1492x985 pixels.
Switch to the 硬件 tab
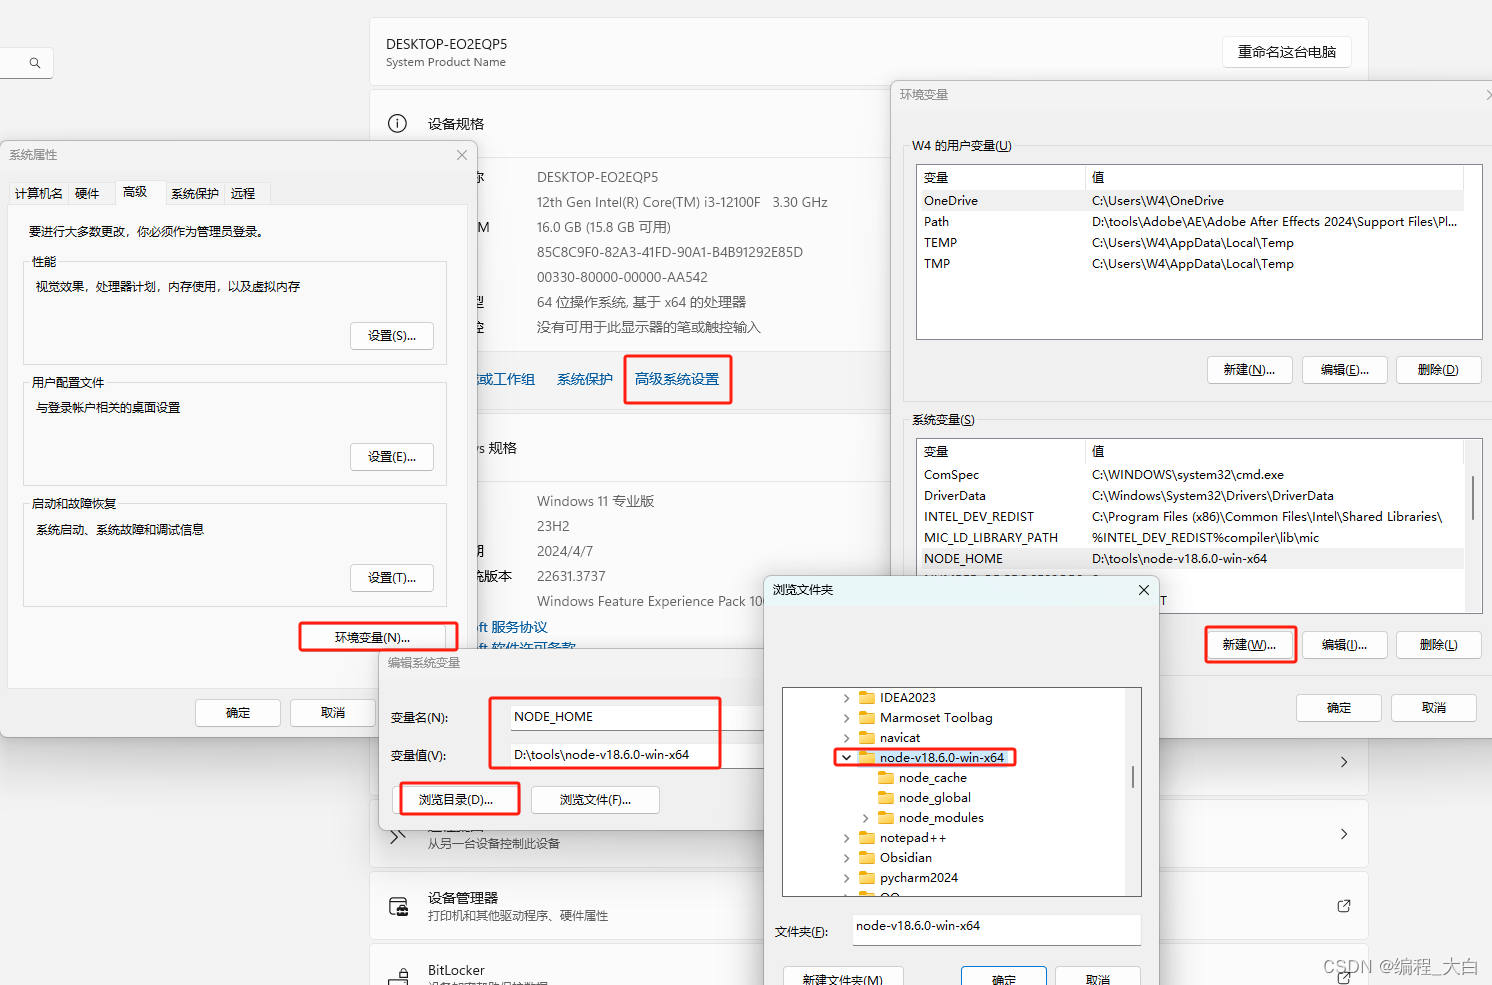(87, 194)
